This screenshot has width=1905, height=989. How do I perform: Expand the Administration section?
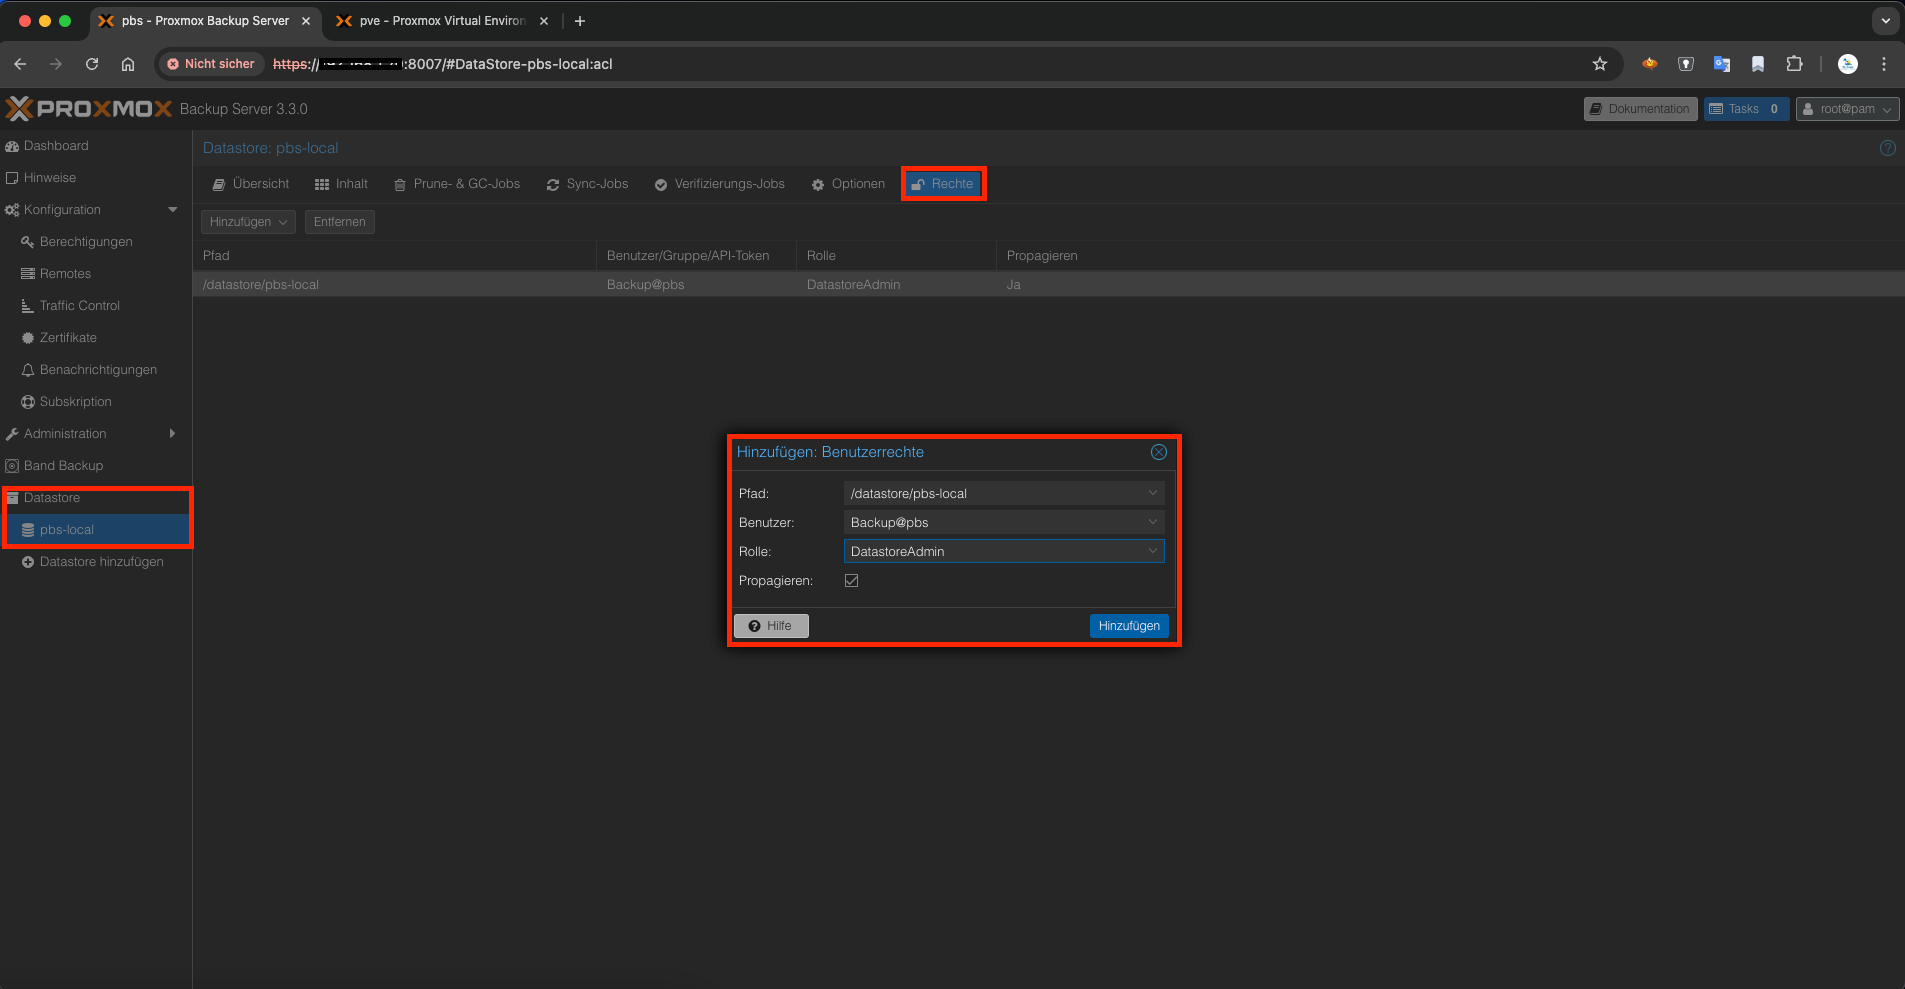click(x=66, y=433)
